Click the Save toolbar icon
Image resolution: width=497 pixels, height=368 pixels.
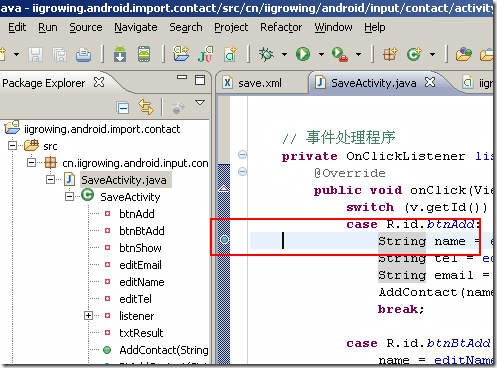pos(35,54)
